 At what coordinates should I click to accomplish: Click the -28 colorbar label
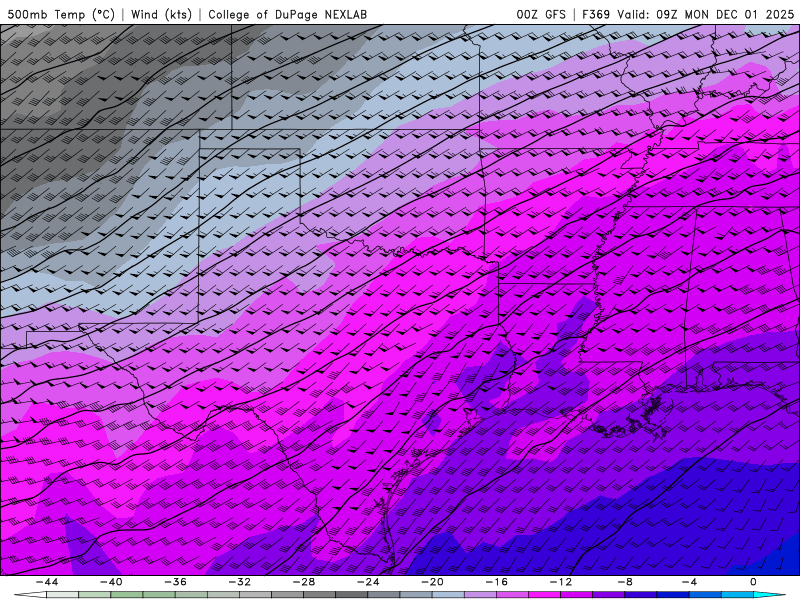304,582
